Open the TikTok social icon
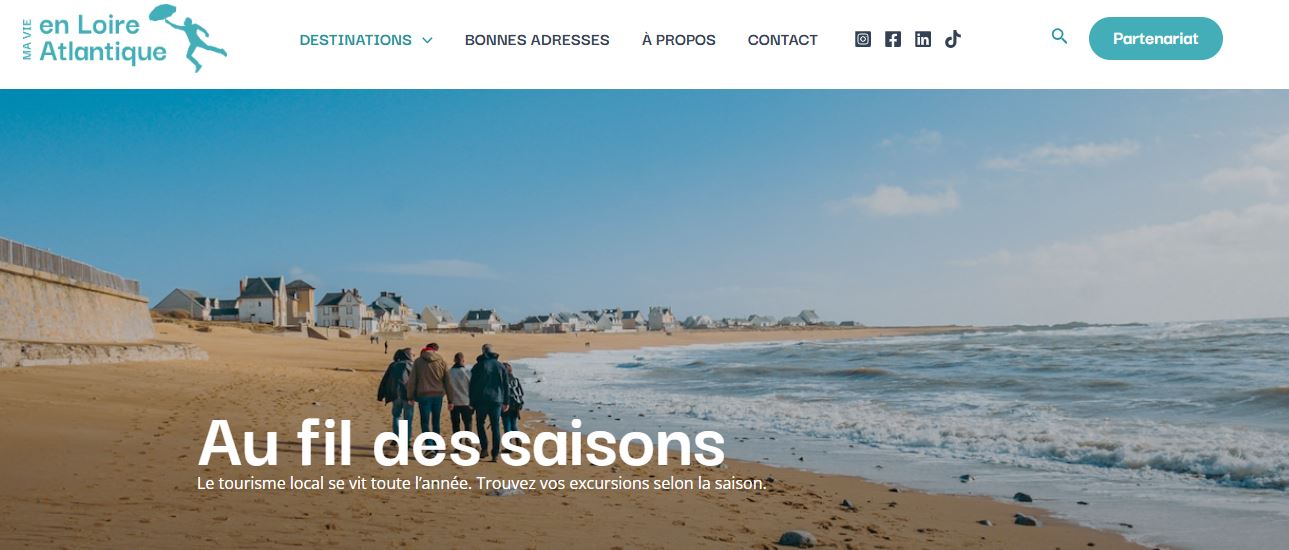The width and height of the screenshot is (1289, 550). click(953, 39)
